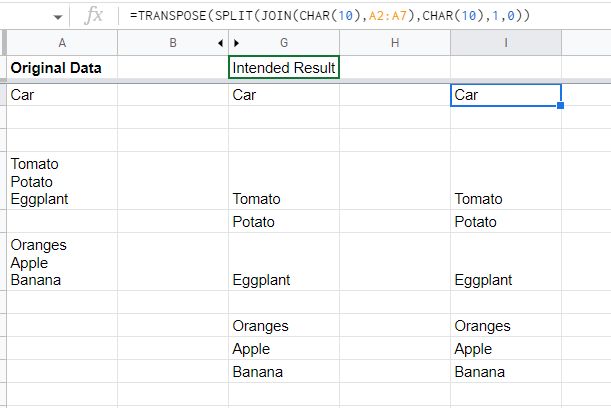611x408 pixels.
Task: Select column A header
Action: (62, 43)
